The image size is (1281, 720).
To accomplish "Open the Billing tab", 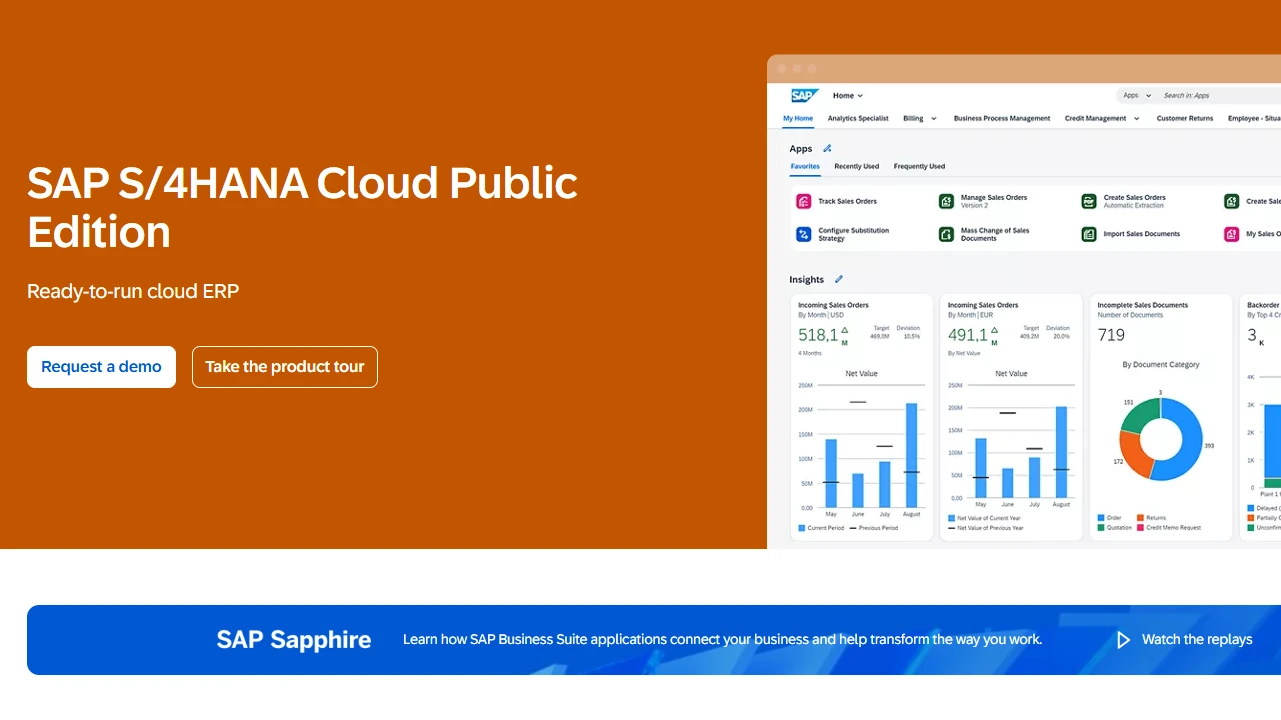I will tap(913, 118).
